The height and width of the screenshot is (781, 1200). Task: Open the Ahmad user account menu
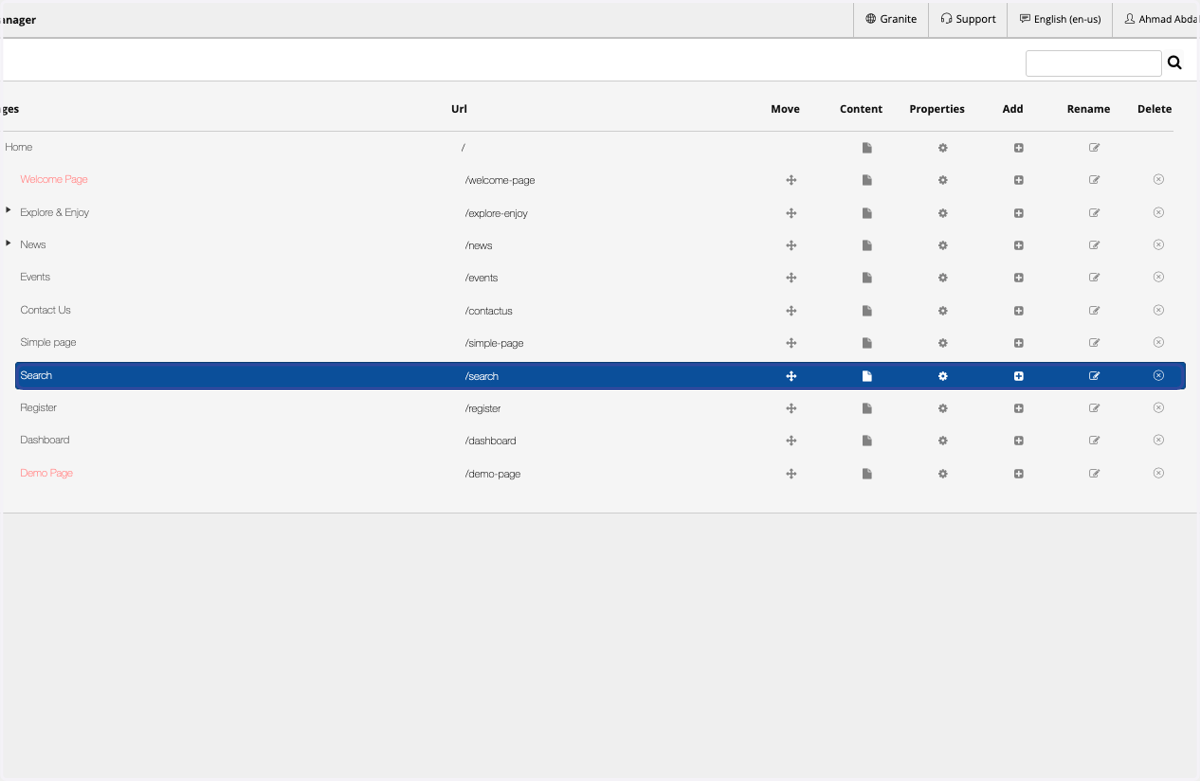pos(1161,19)
